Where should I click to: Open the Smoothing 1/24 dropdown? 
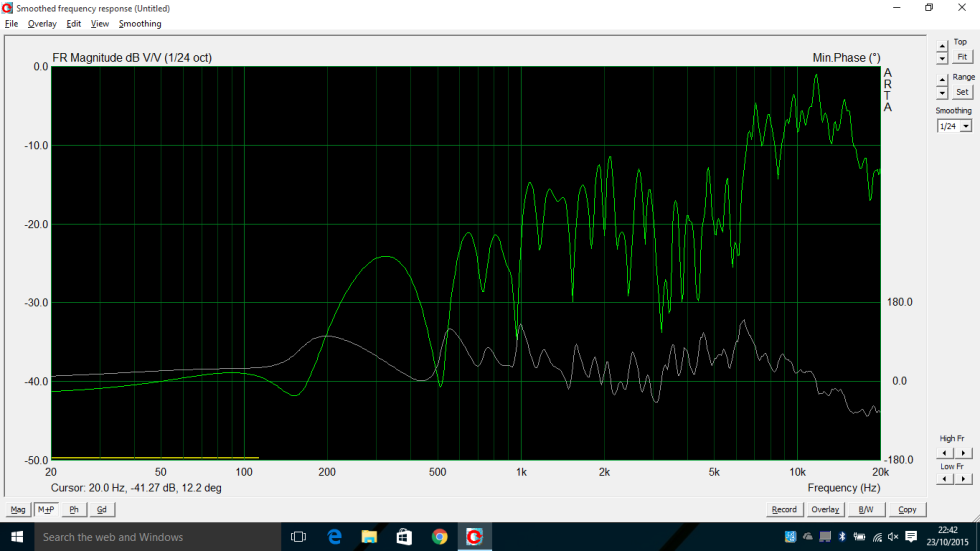966,127
